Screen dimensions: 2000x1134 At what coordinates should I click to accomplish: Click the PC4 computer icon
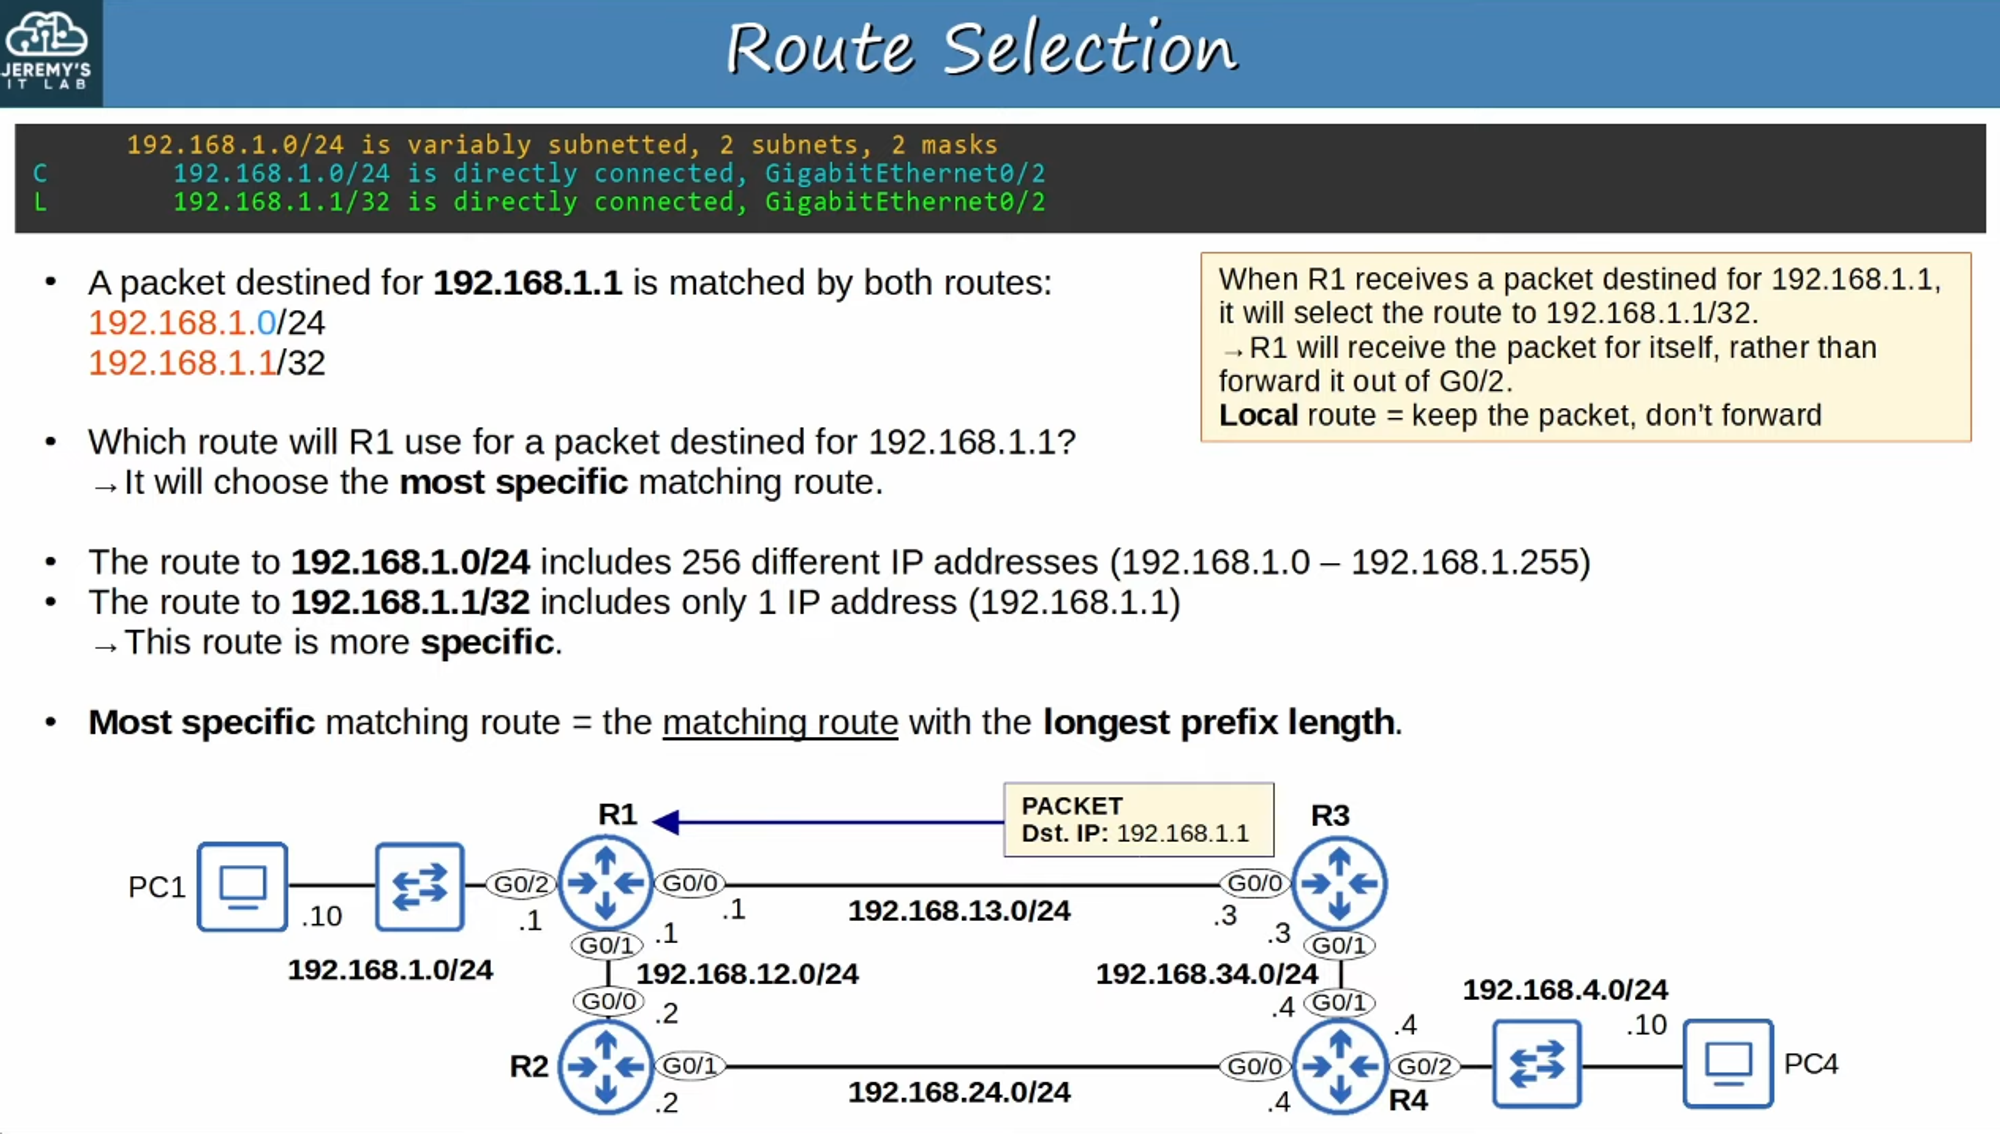pos(1726,1063)
